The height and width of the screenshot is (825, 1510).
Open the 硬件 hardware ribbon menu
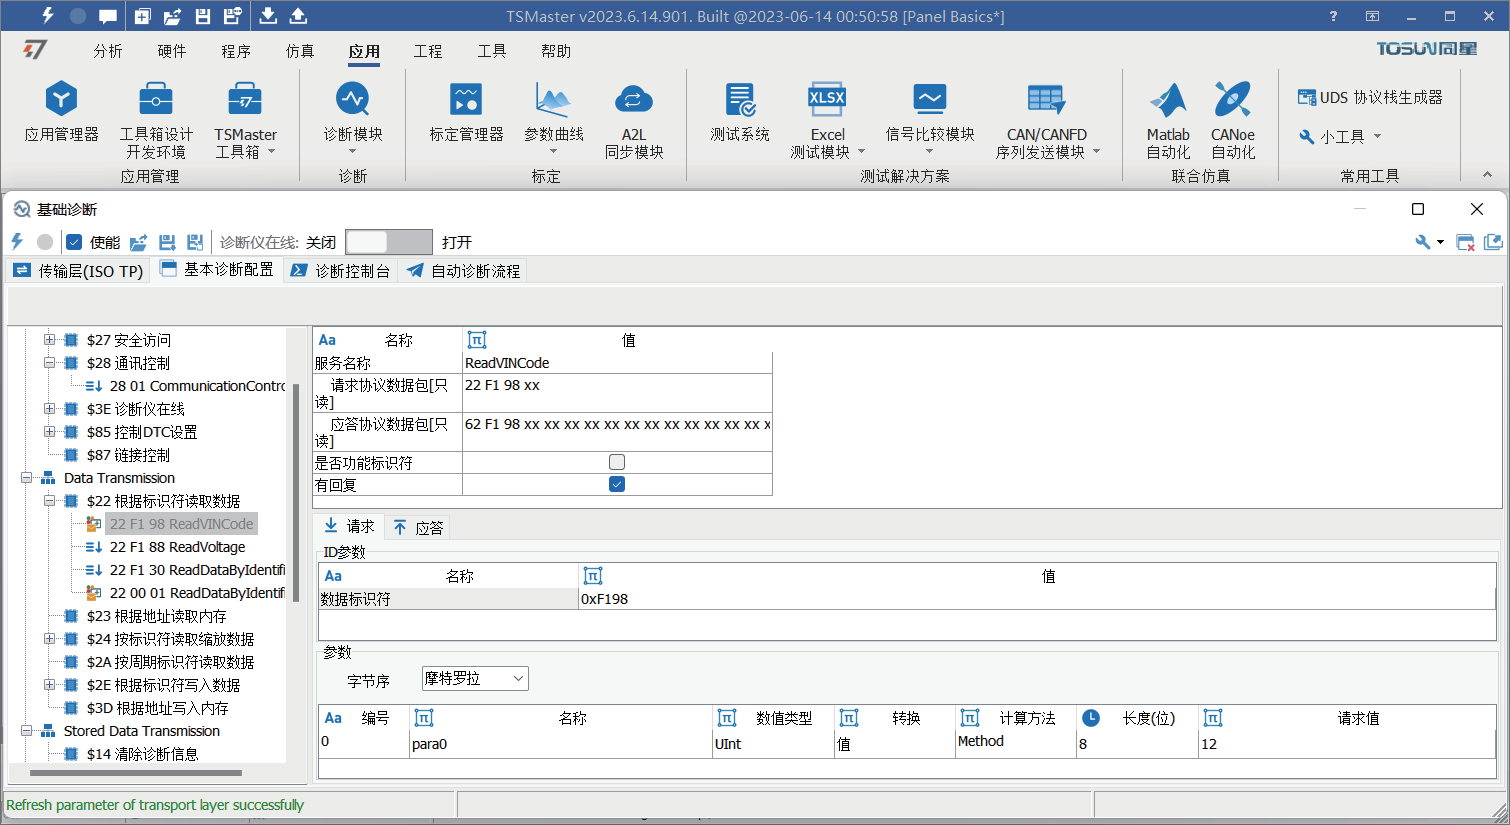(171, 51)
